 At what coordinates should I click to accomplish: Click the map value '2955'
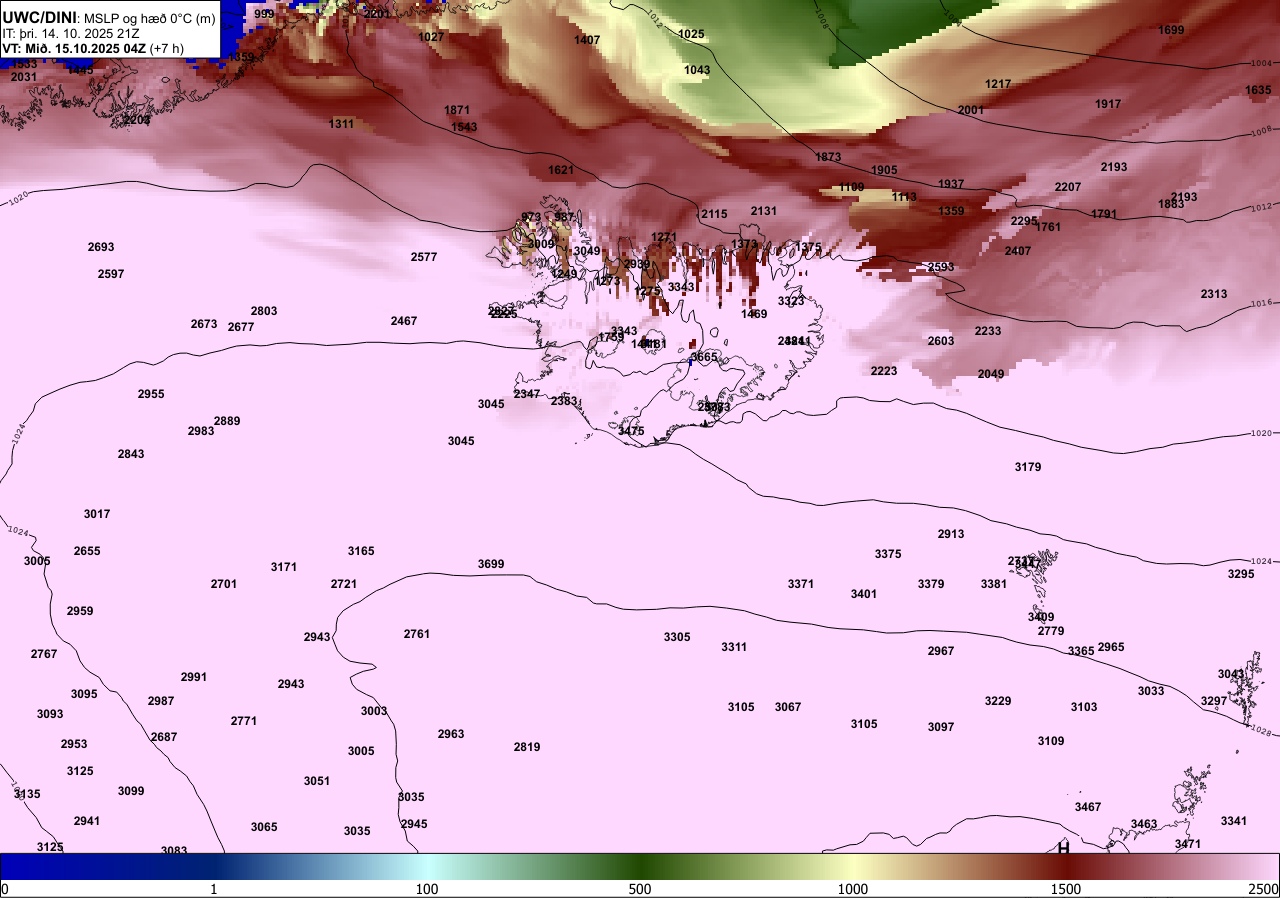coord(151,394)
